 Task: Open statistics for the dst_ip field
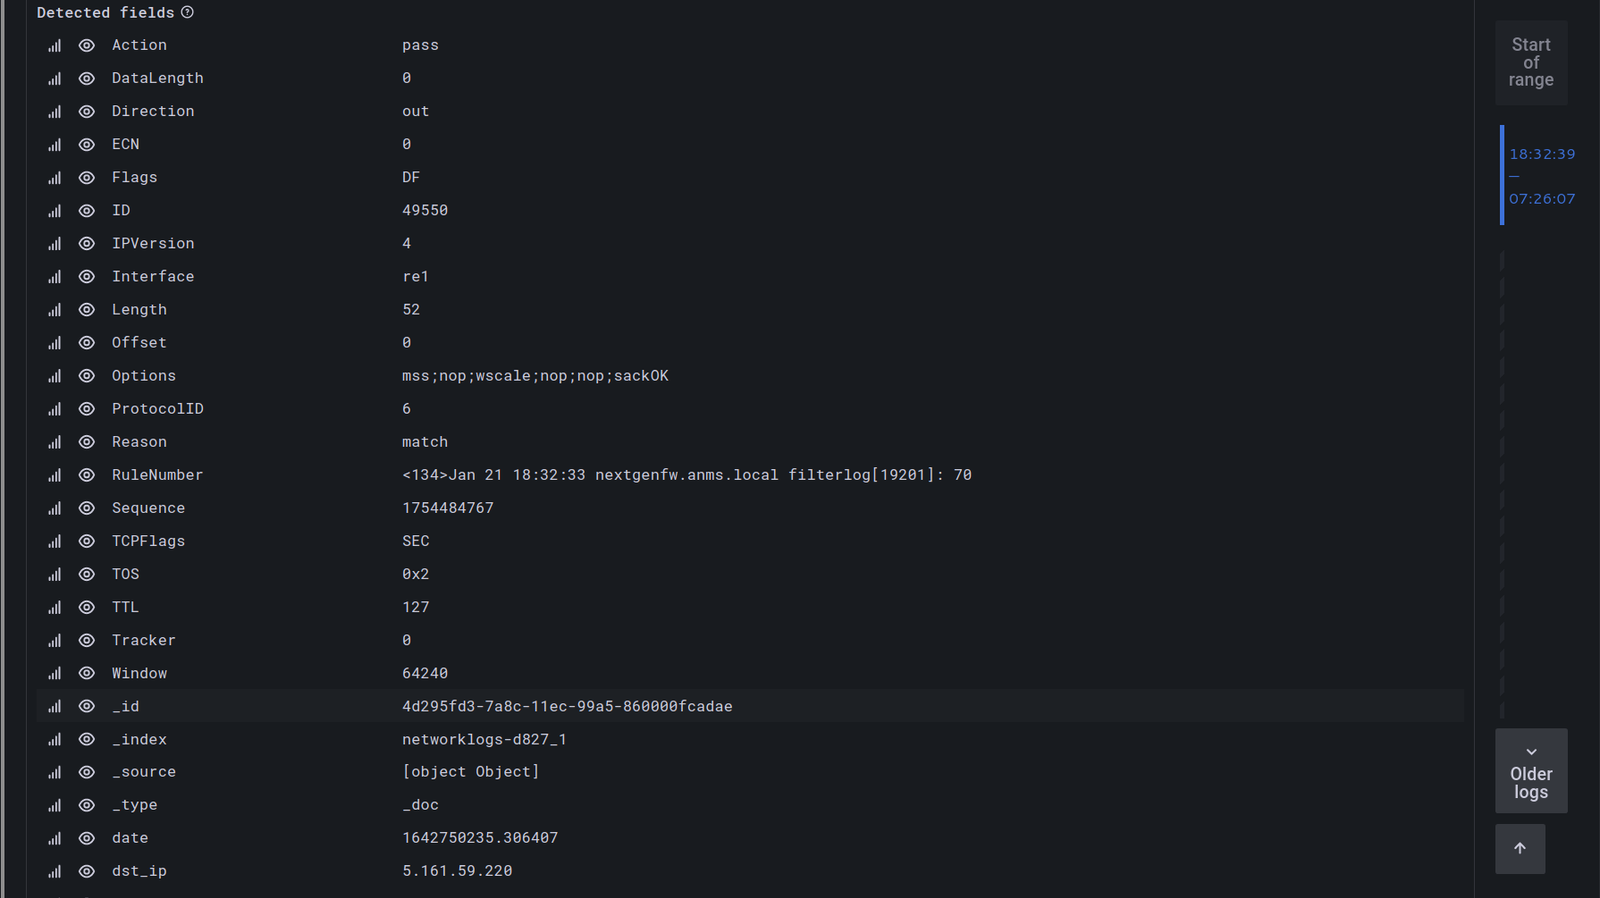tap(54, 872)
